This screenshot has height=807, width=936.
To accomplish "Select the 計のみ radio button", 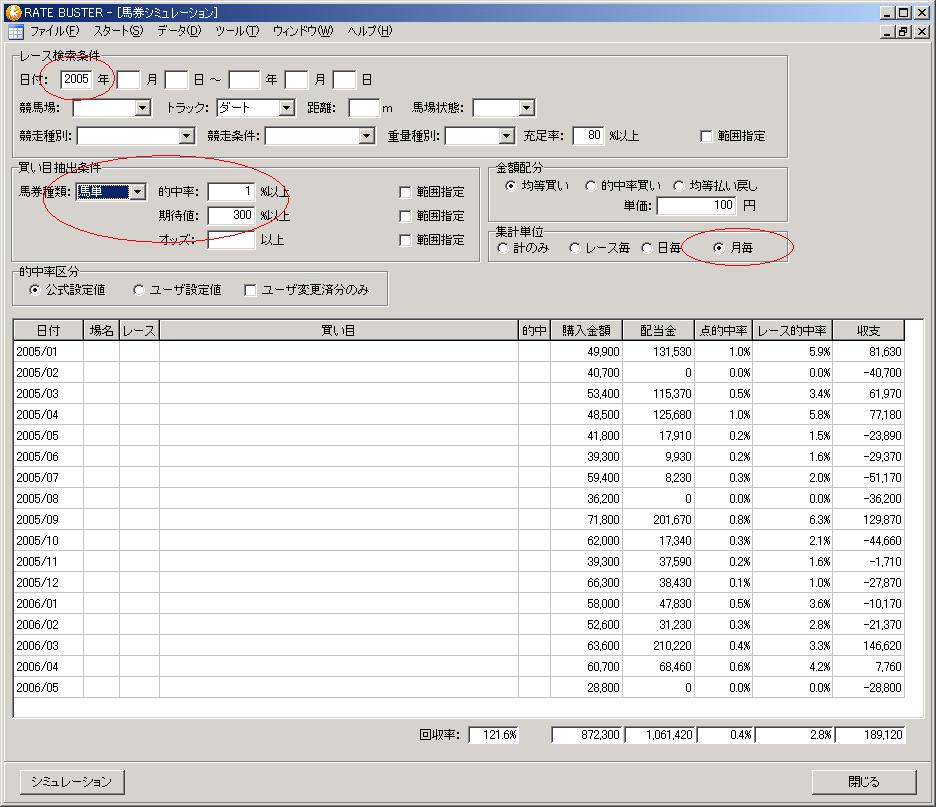I will point(502,248).
